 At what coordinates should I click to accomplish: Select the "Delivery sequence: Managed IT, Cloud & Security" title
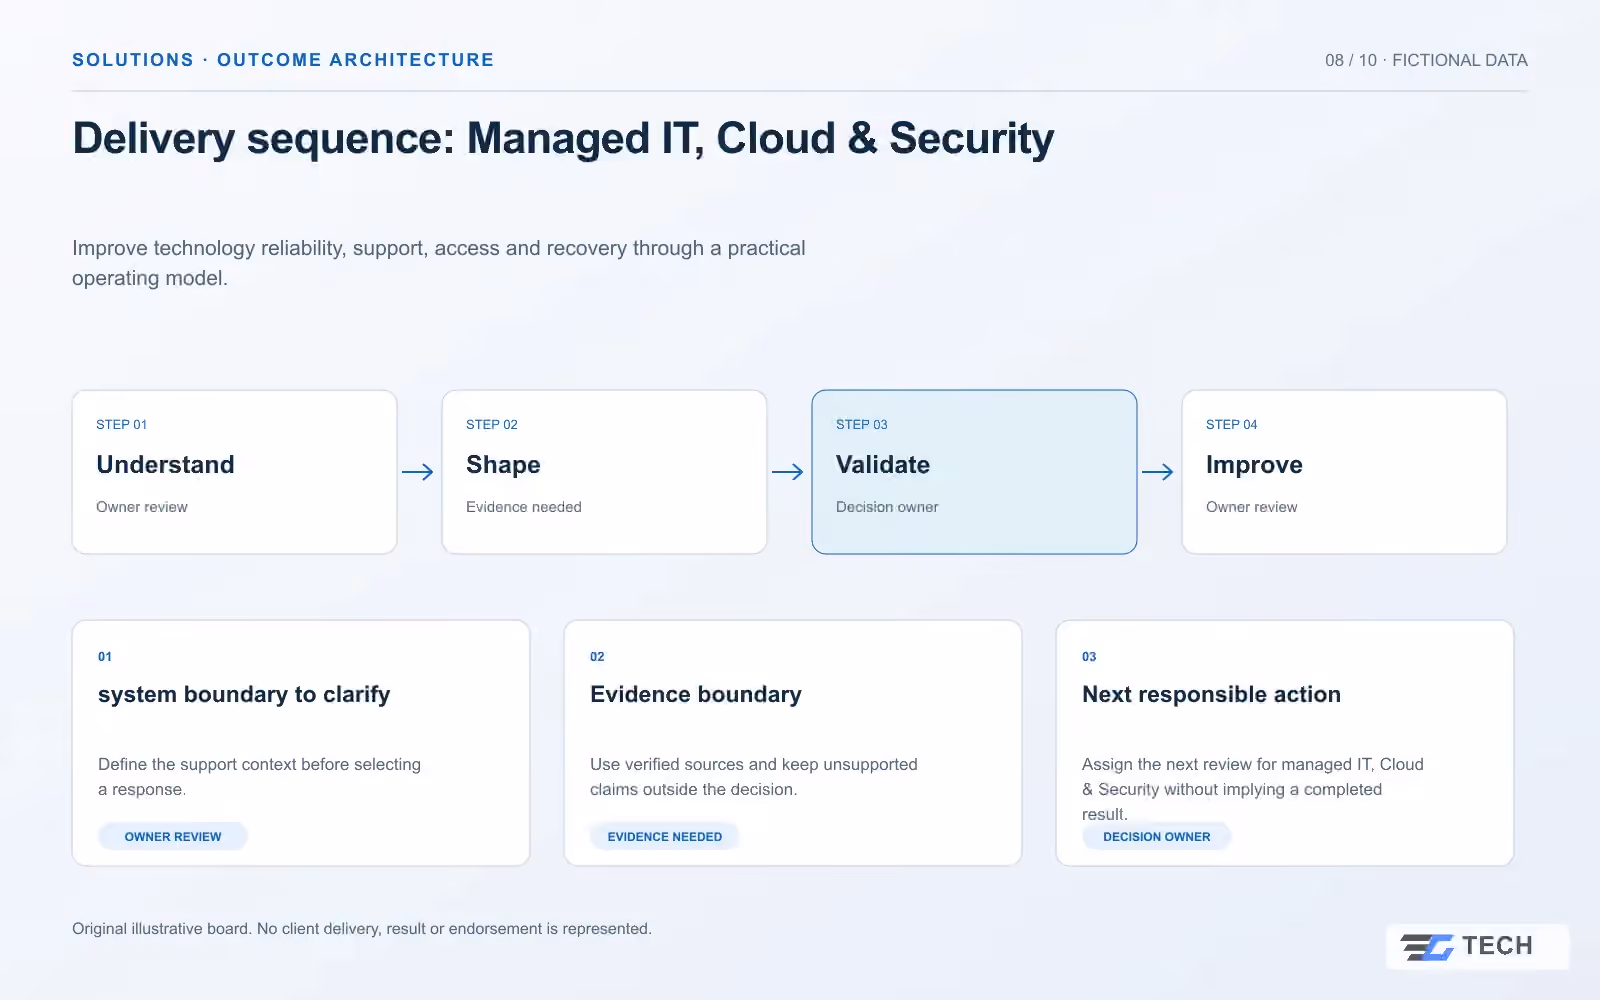pos(563,138)
